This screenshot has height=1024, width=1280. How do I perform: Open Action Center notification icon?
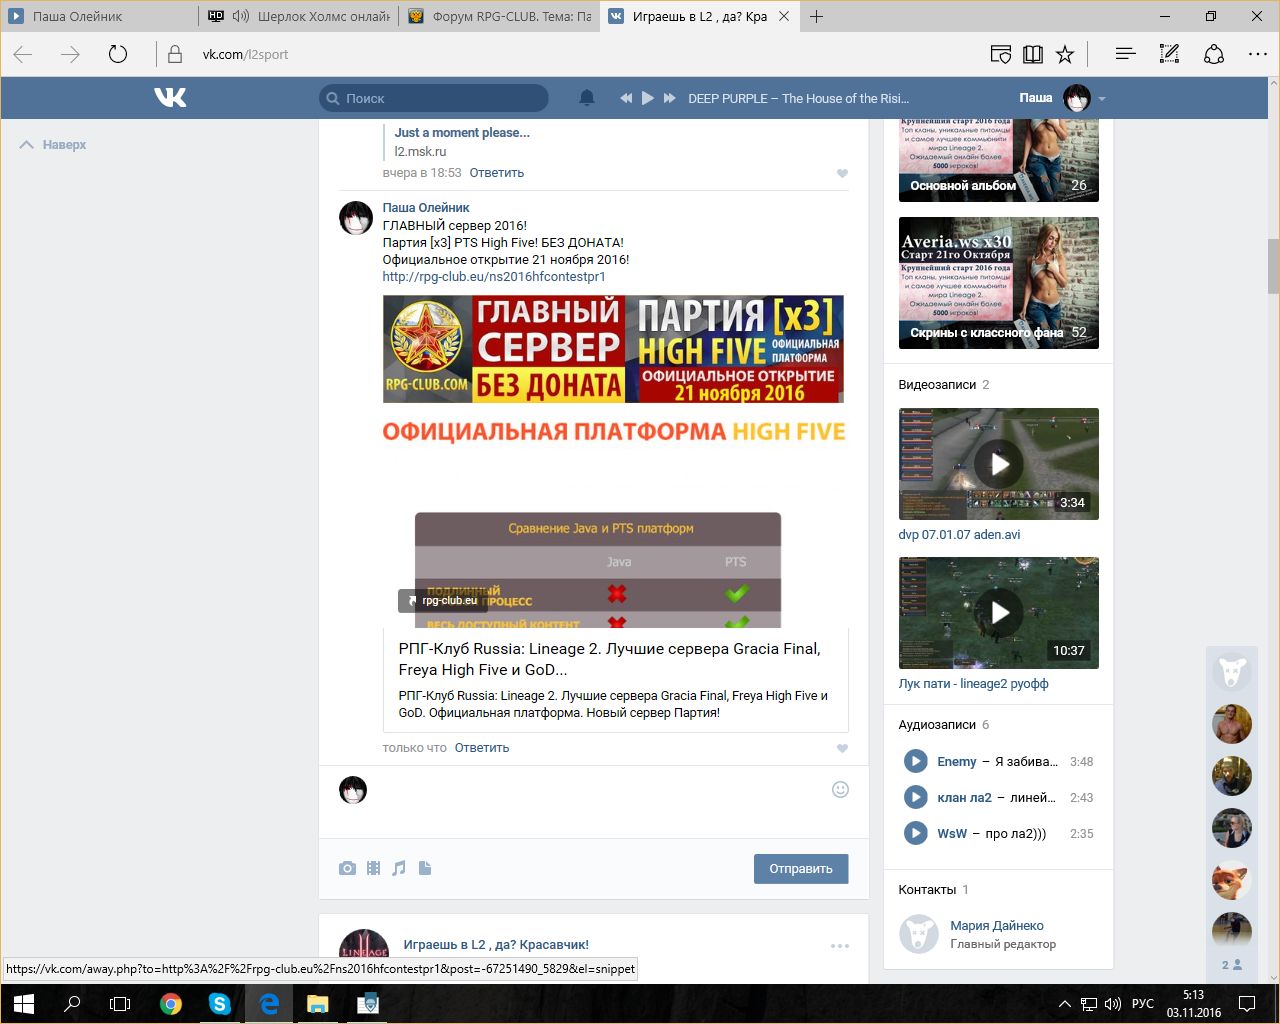(1247, 1003)
